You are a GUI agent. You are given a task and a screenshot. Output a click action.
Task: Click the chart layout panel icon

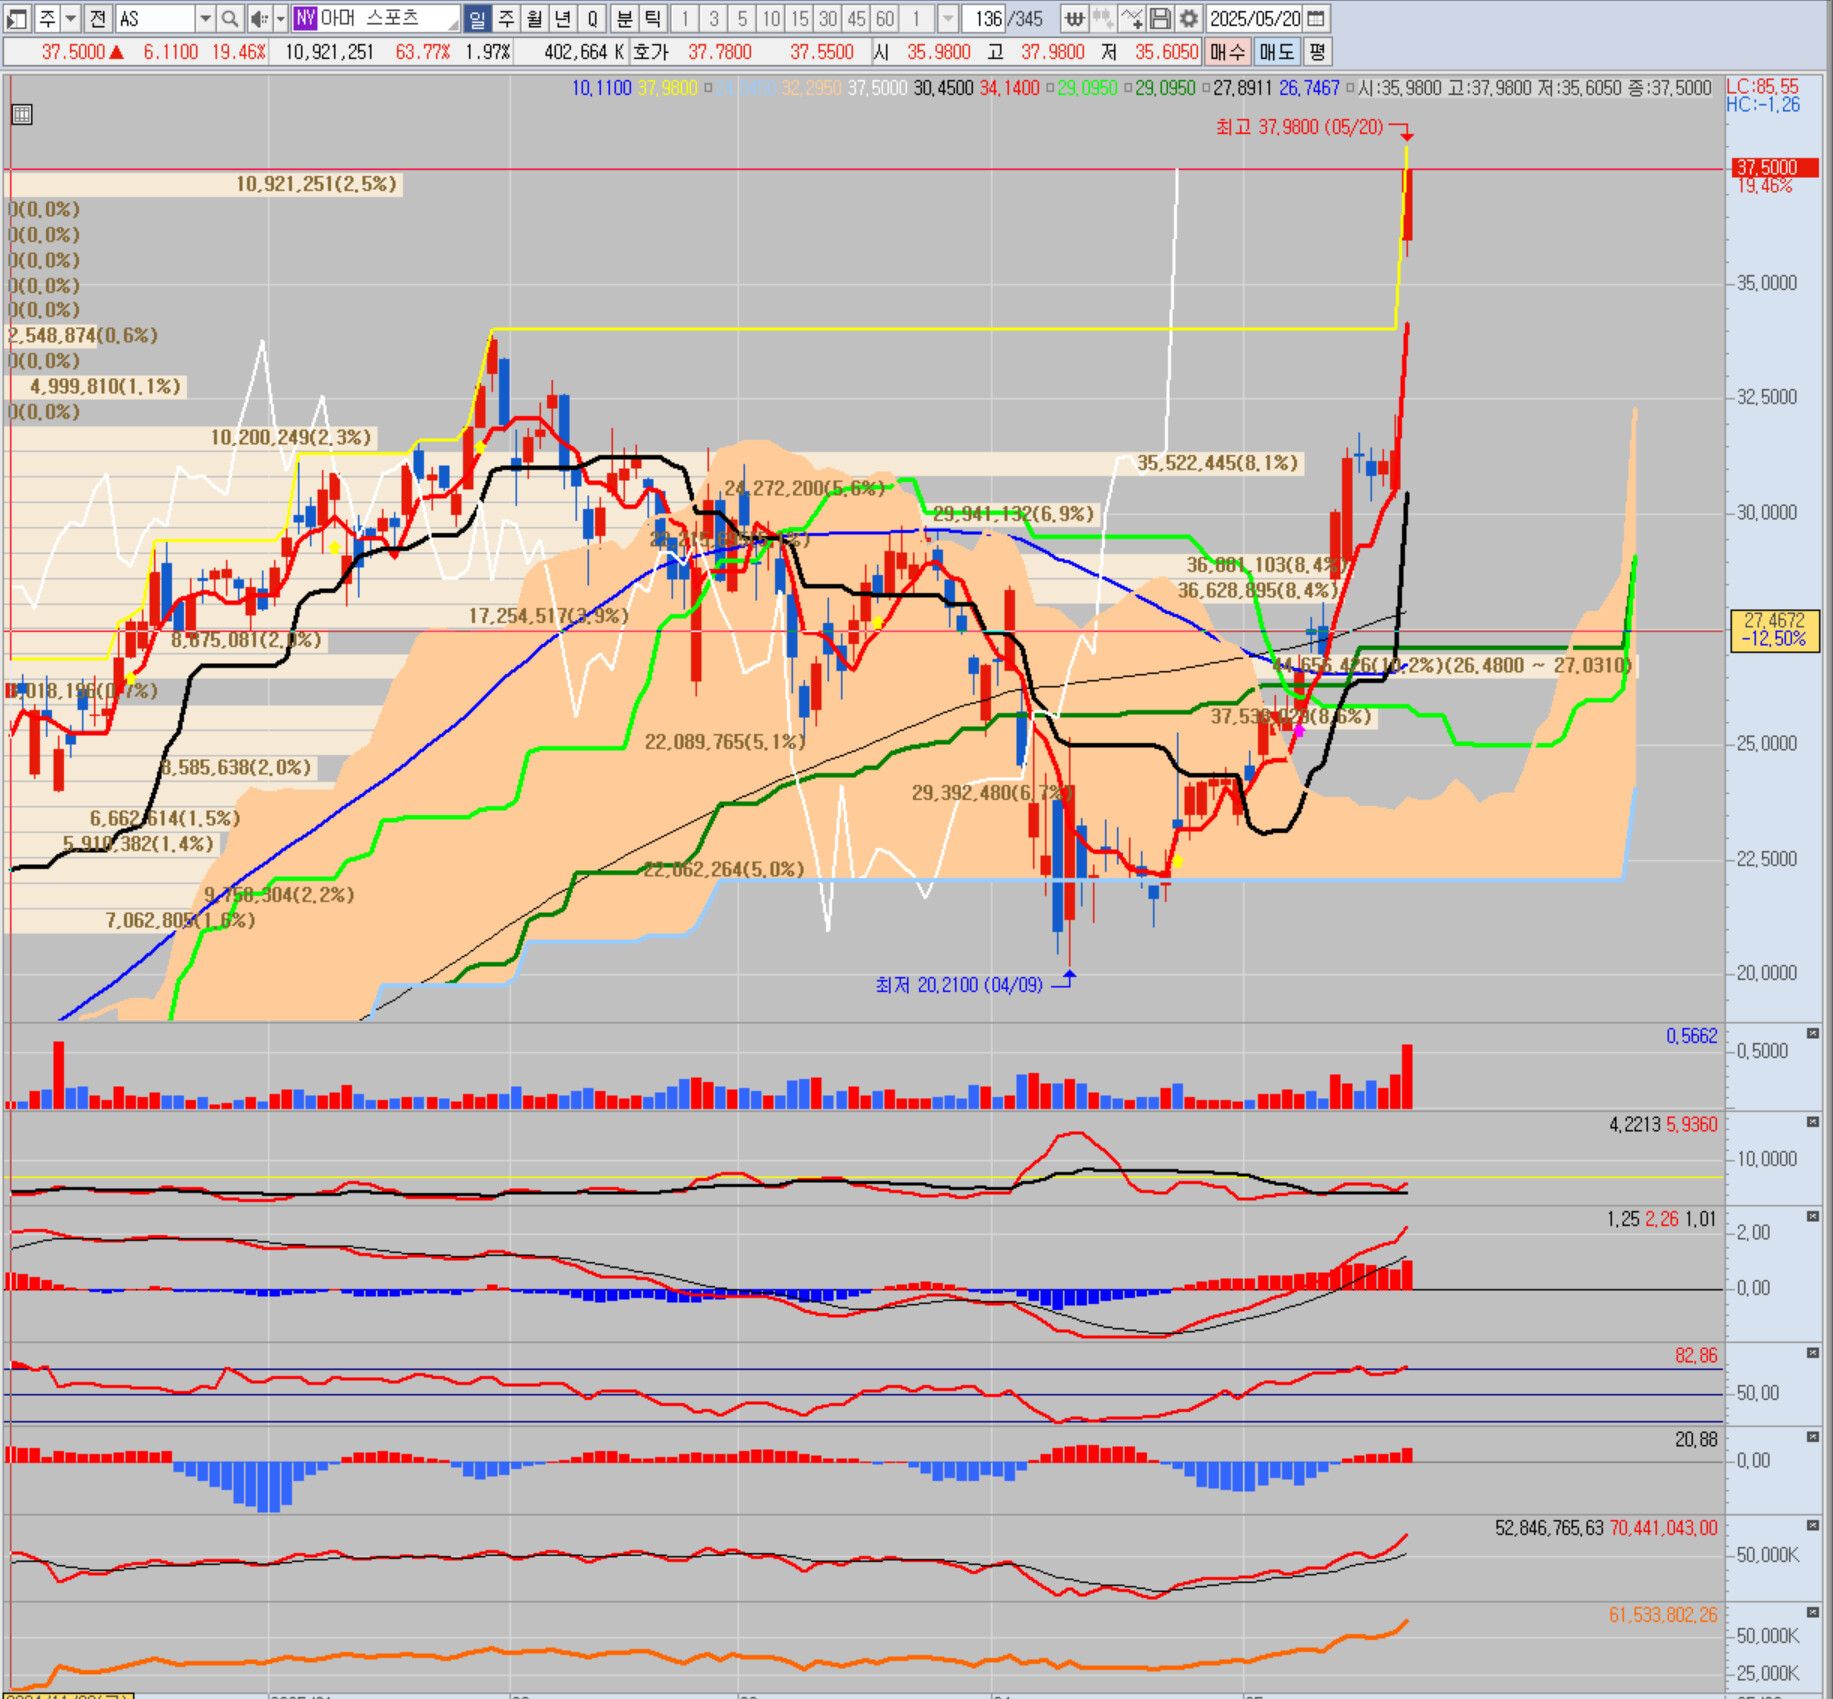point(17,18)
